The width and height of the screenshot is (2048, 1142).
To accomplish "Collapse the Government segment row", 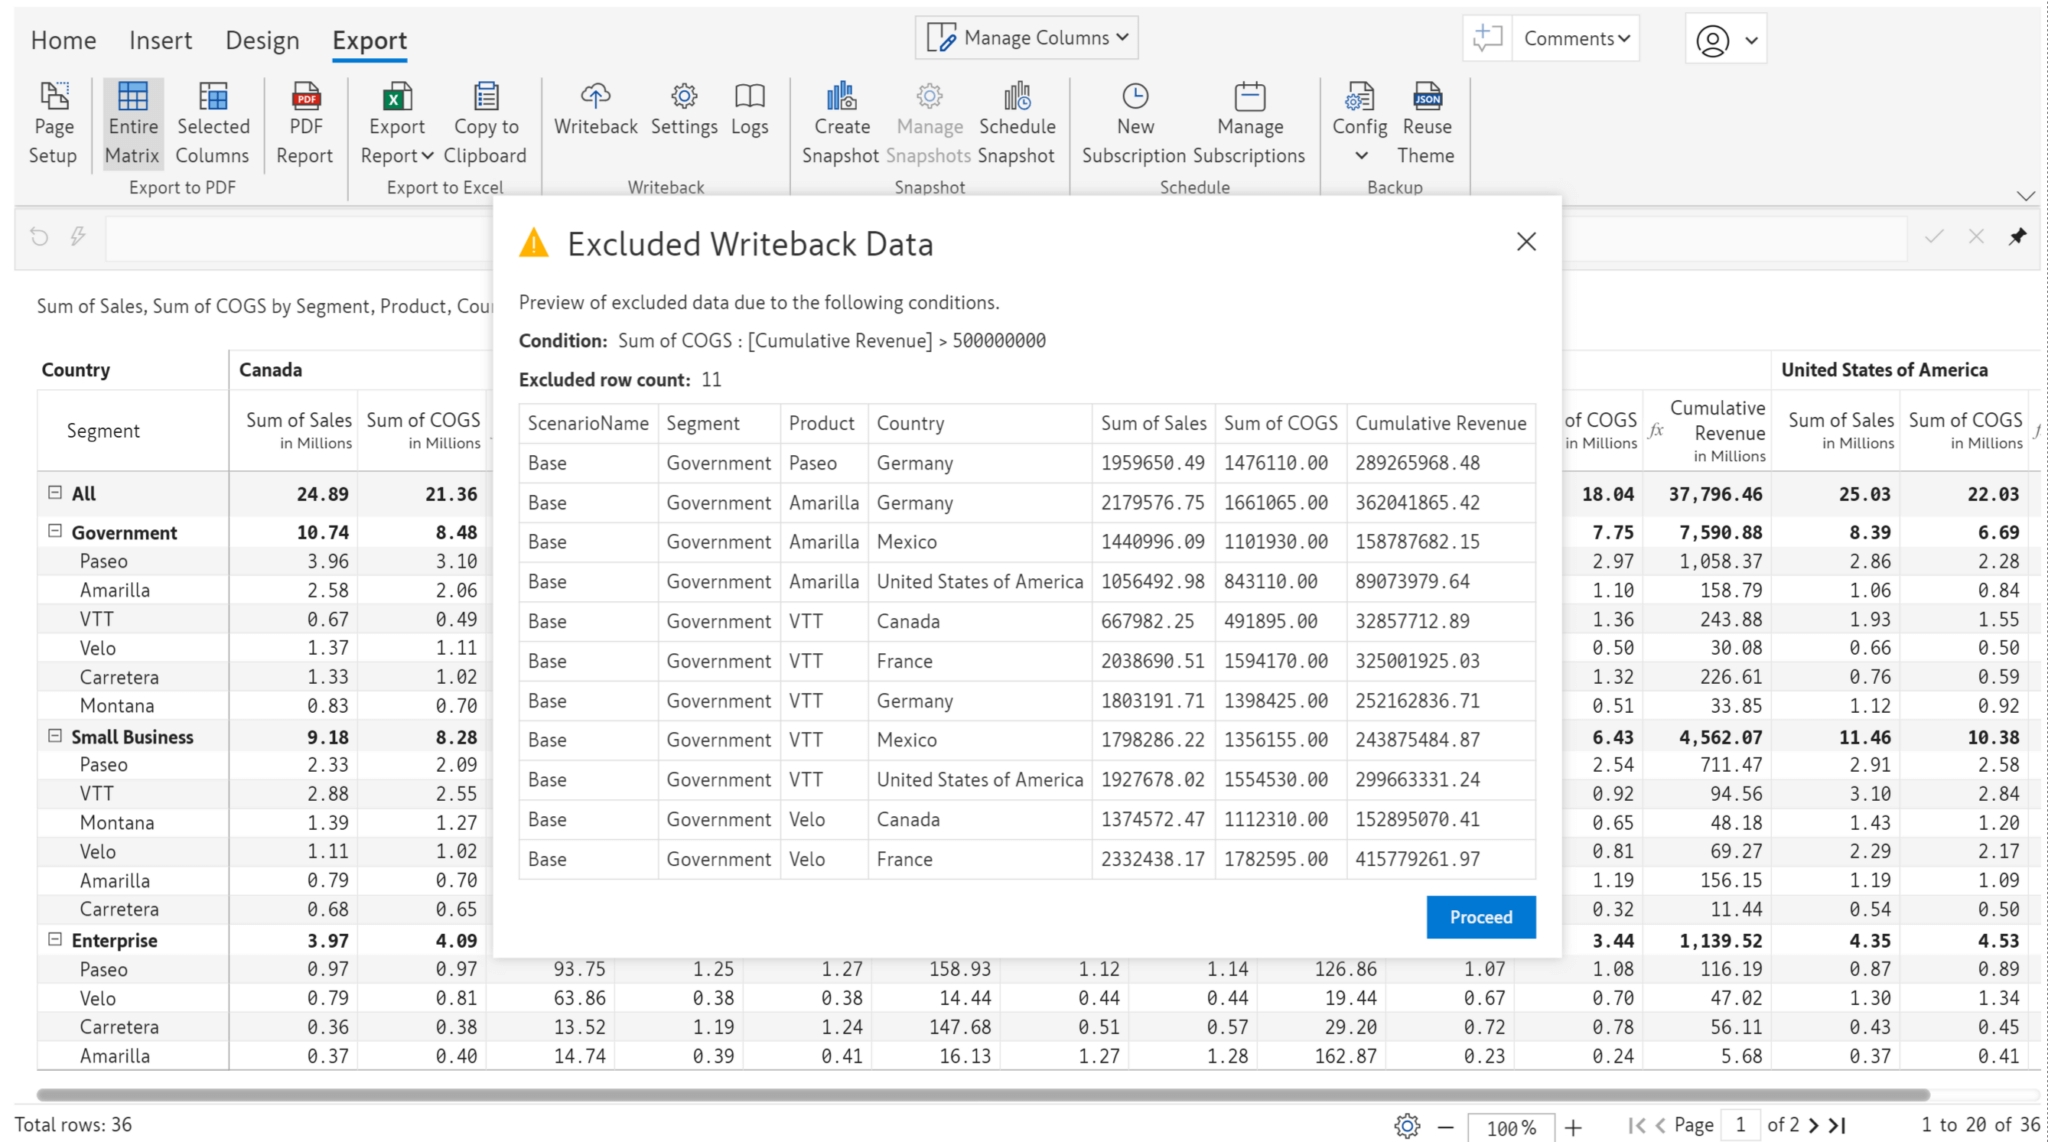I will pyautogui.click(x=55, y=531).
